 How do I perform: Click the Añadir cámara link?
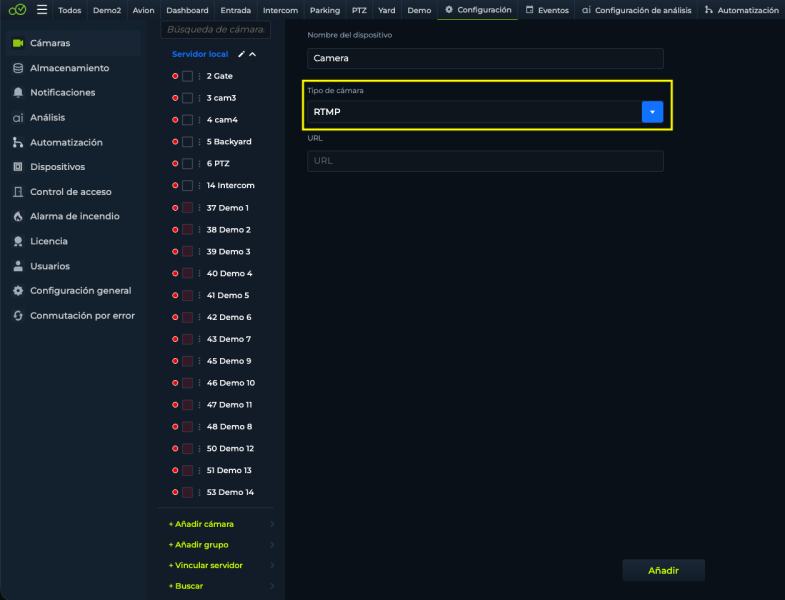(201, 524)
